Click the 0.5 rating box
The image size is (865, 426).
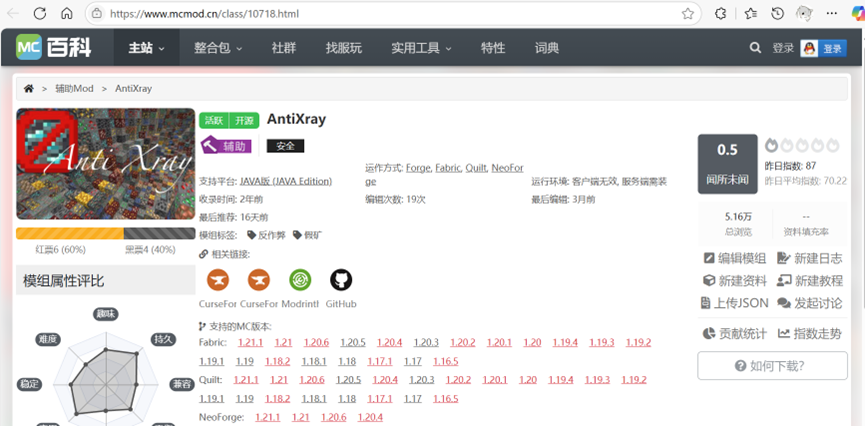727,164
